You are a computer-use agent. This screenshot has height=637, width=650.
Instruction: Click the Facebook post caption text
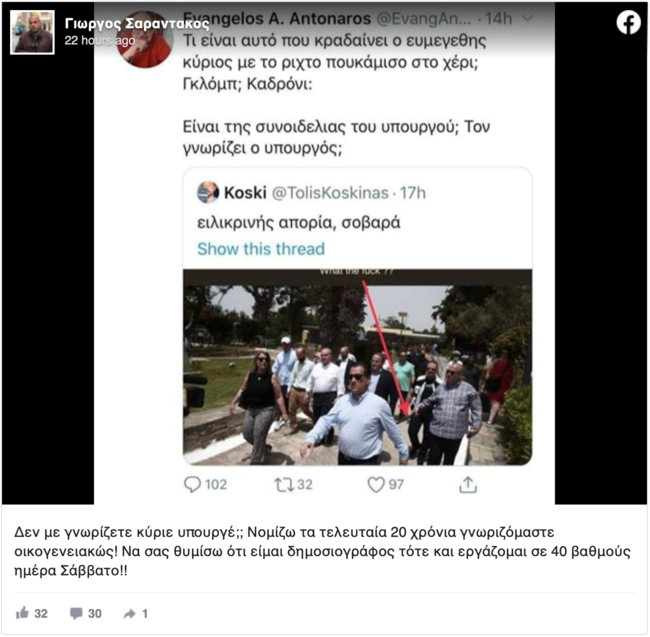coord(323,552)
